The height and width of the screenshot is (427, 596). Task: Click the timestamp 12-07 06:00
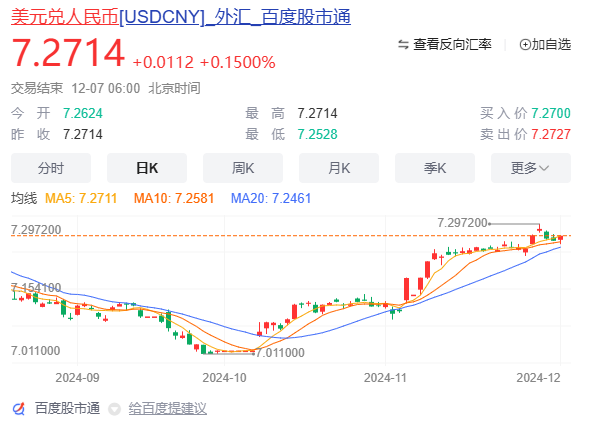point(106,89)
